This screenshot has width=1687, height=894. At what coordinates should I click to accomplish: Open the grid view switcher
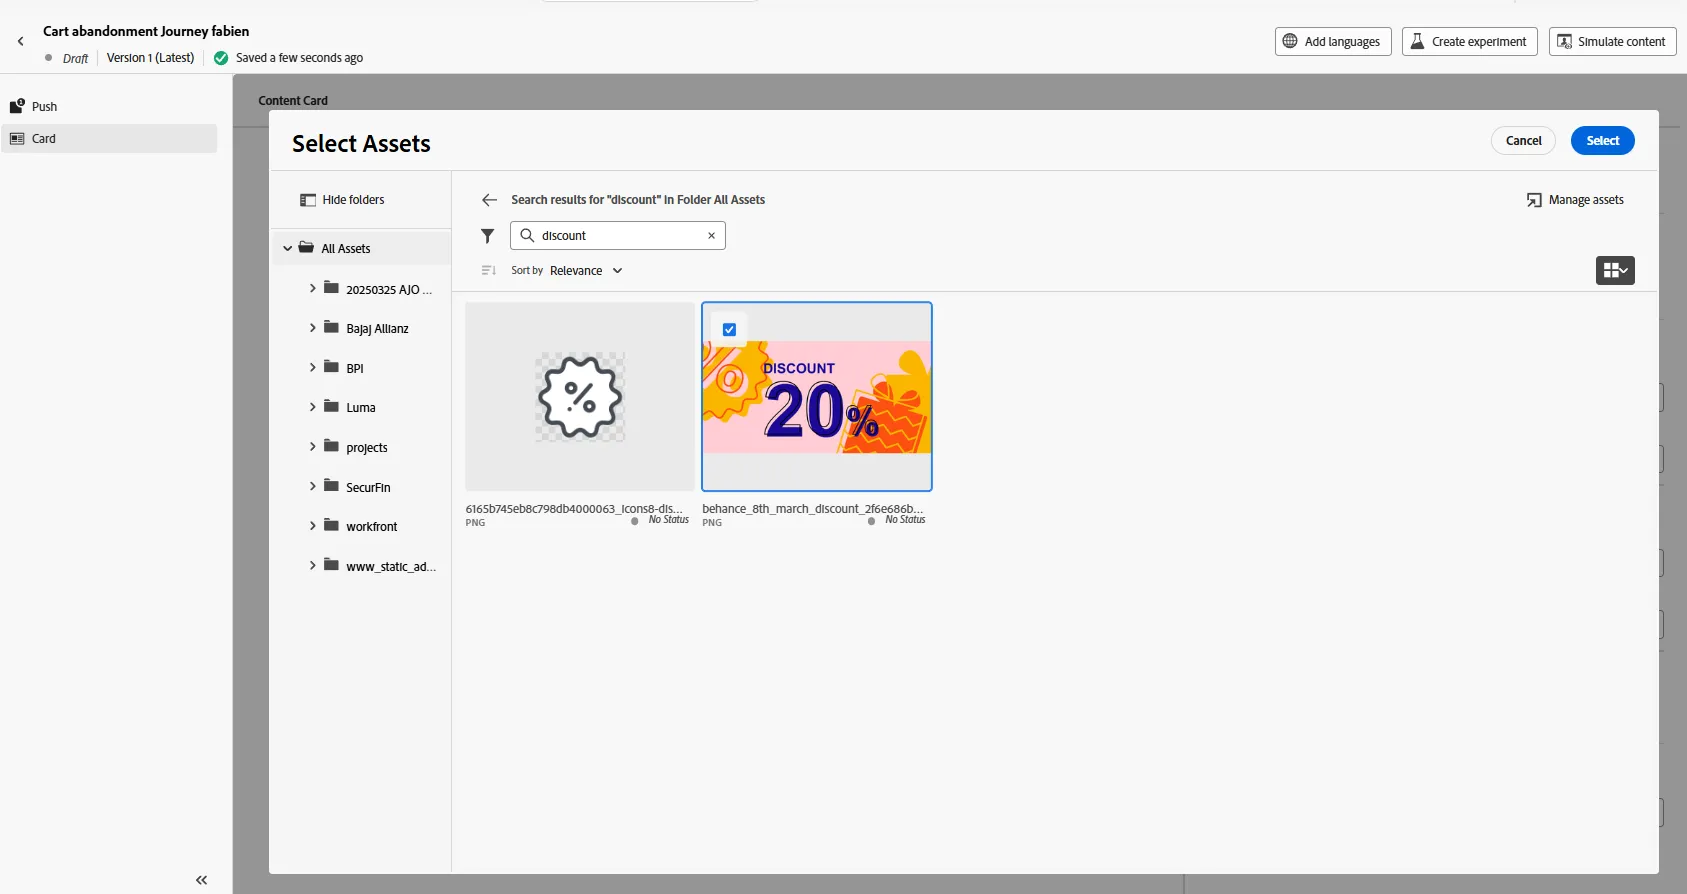[x=1615, y=270]
